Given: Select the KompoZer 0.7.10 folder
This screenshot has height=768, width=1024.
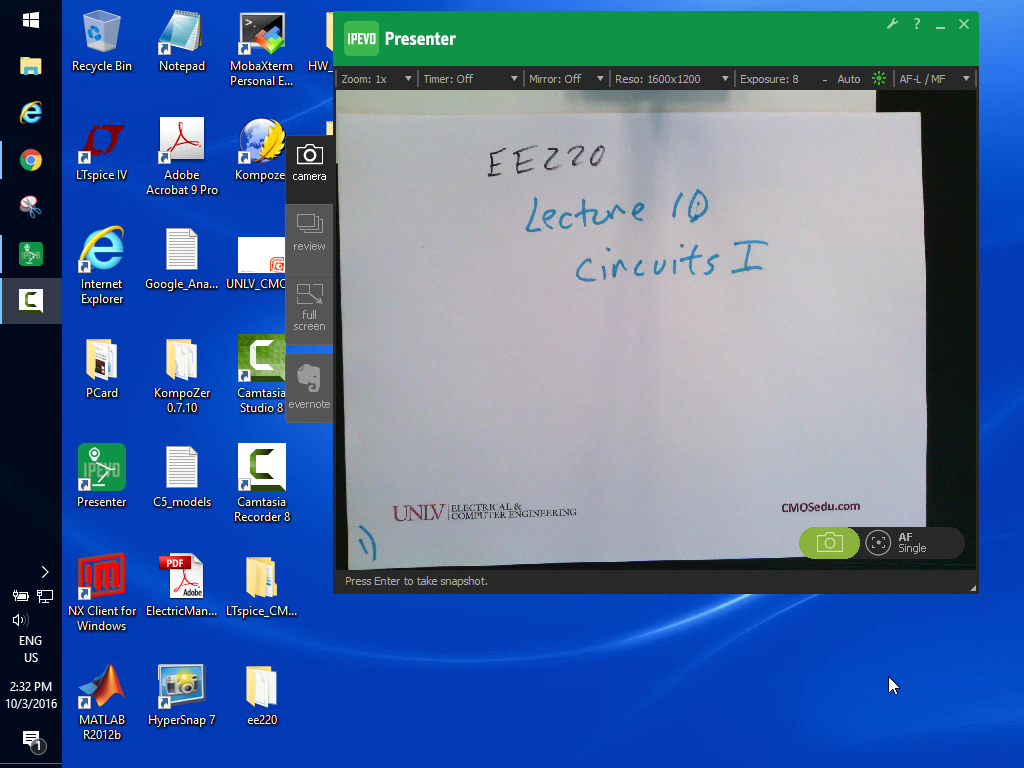Looking at the screenshot, I should point(182,376).
